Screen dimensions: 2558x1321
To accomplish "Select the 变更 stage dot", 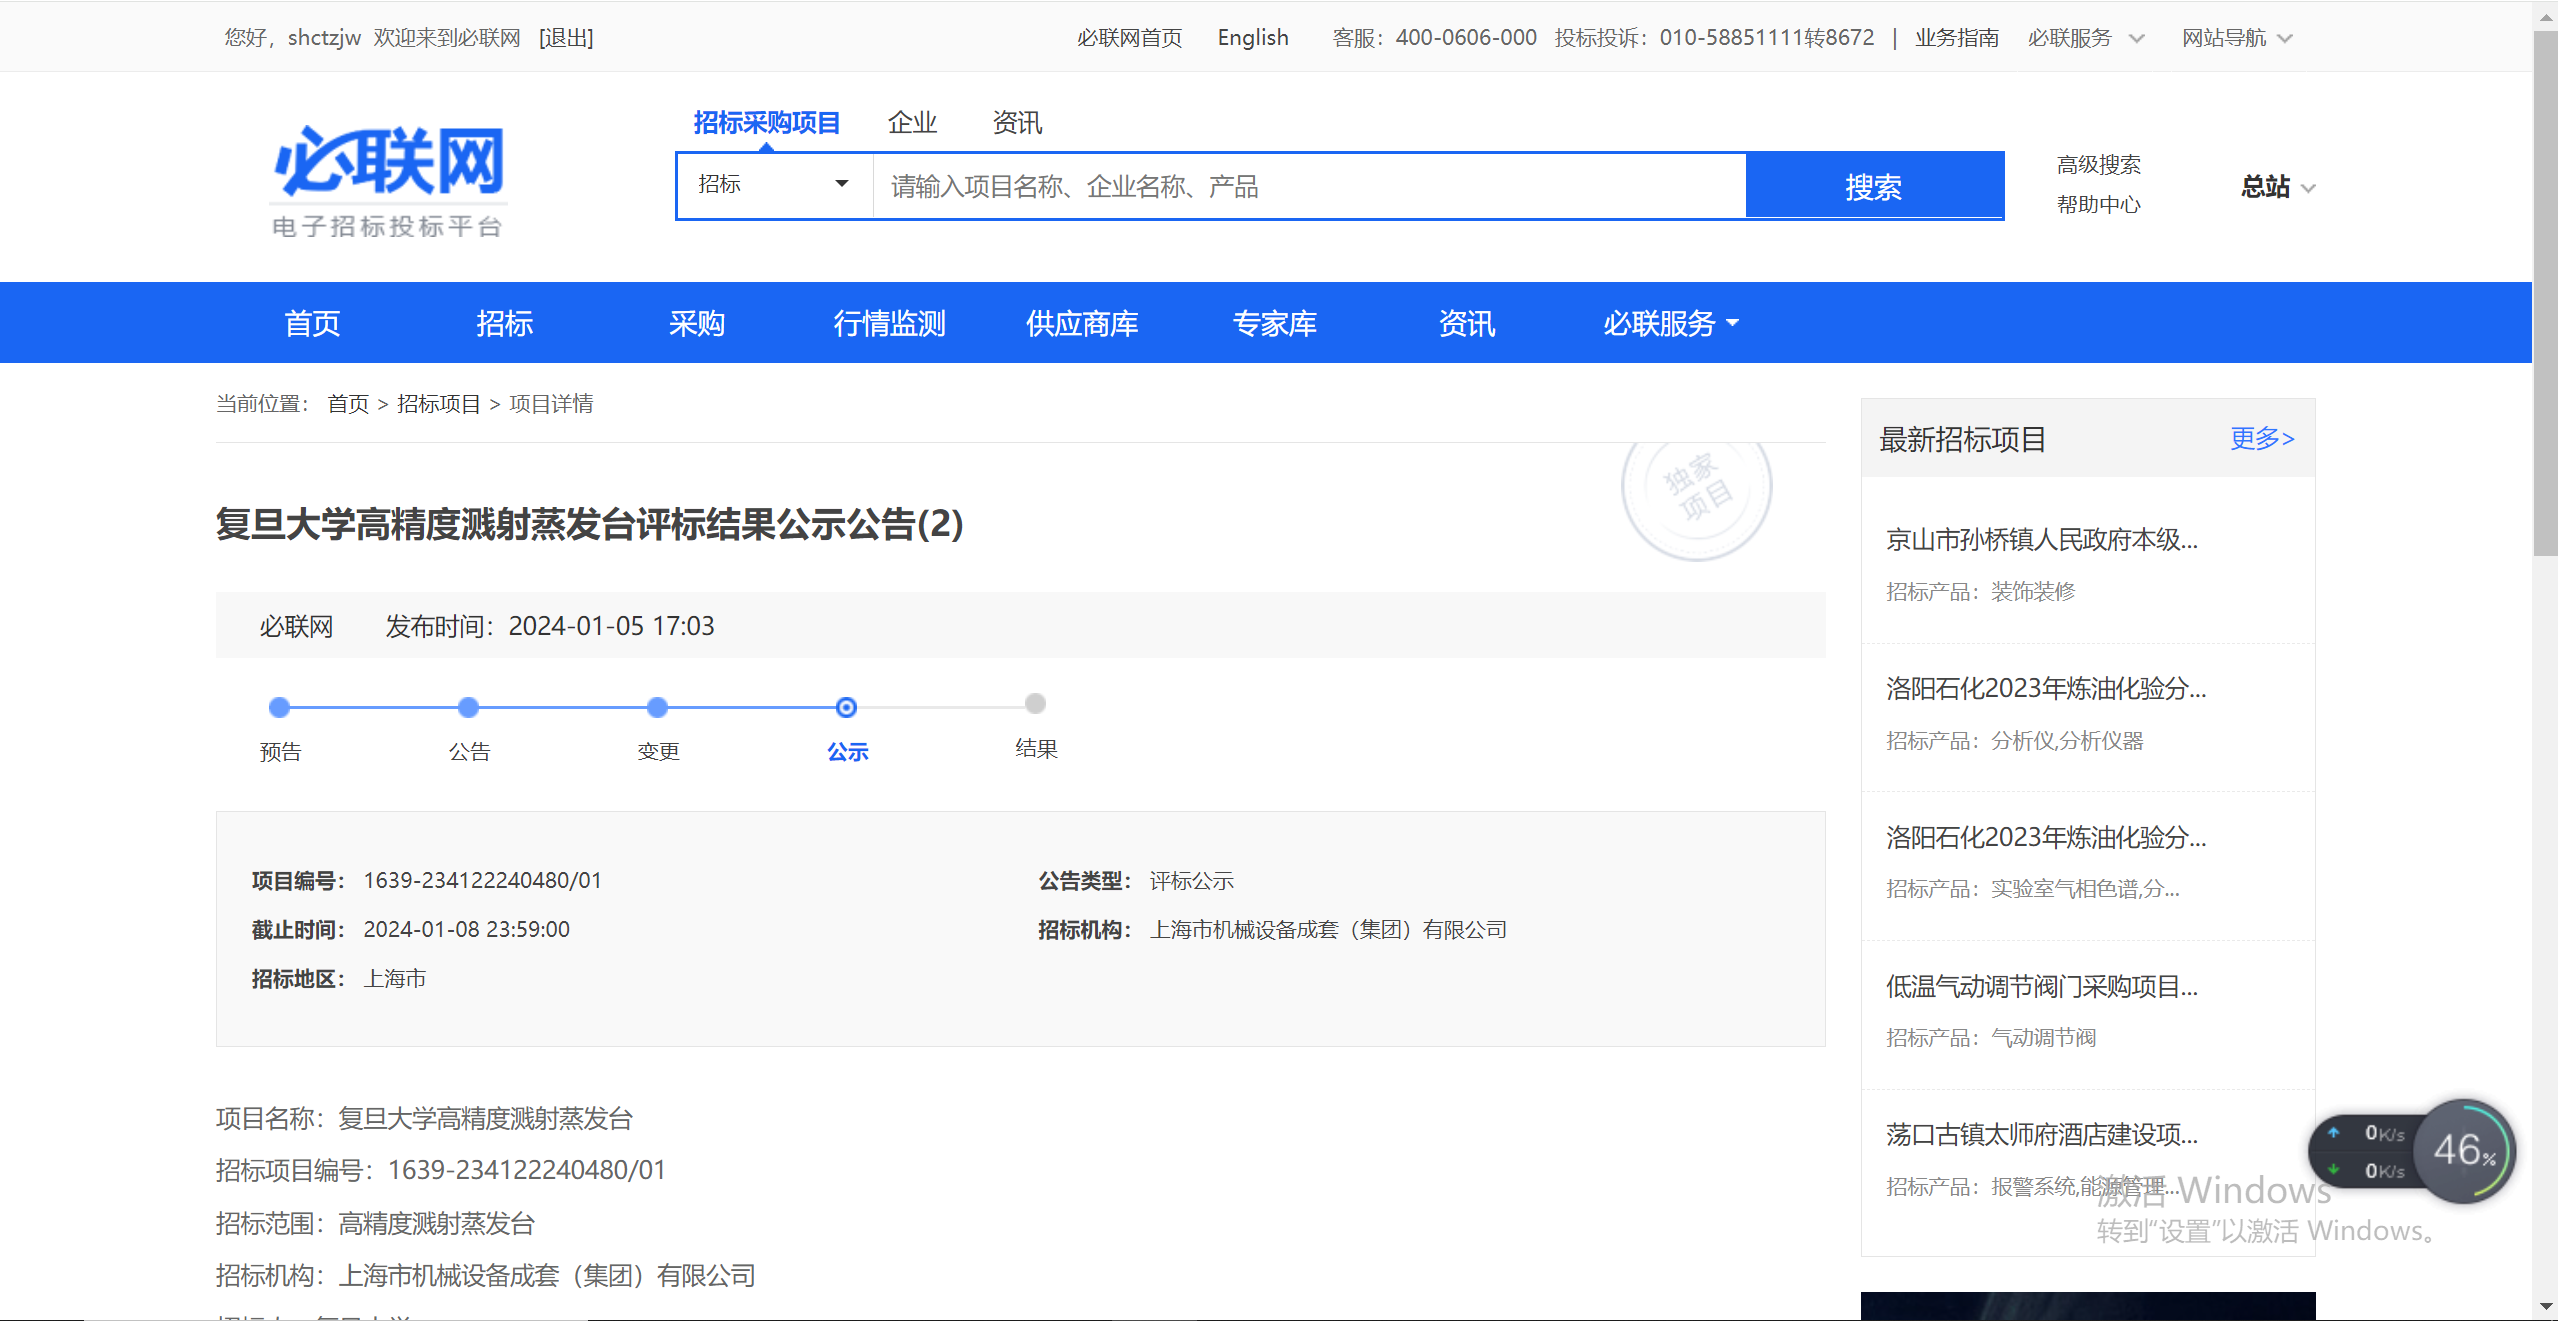I will tap(657, 708).
